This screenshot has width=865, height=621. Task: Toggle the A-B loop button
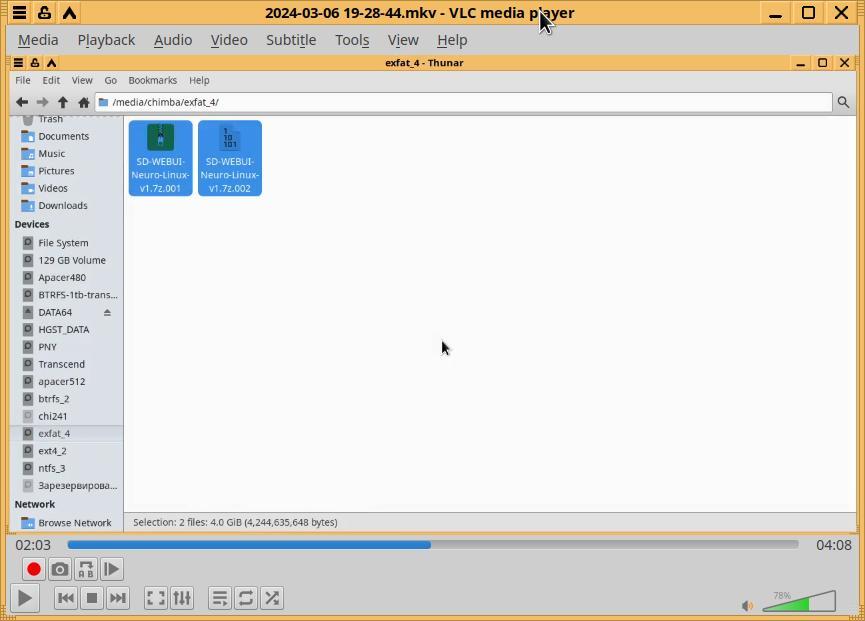click(x=86, y=569)
